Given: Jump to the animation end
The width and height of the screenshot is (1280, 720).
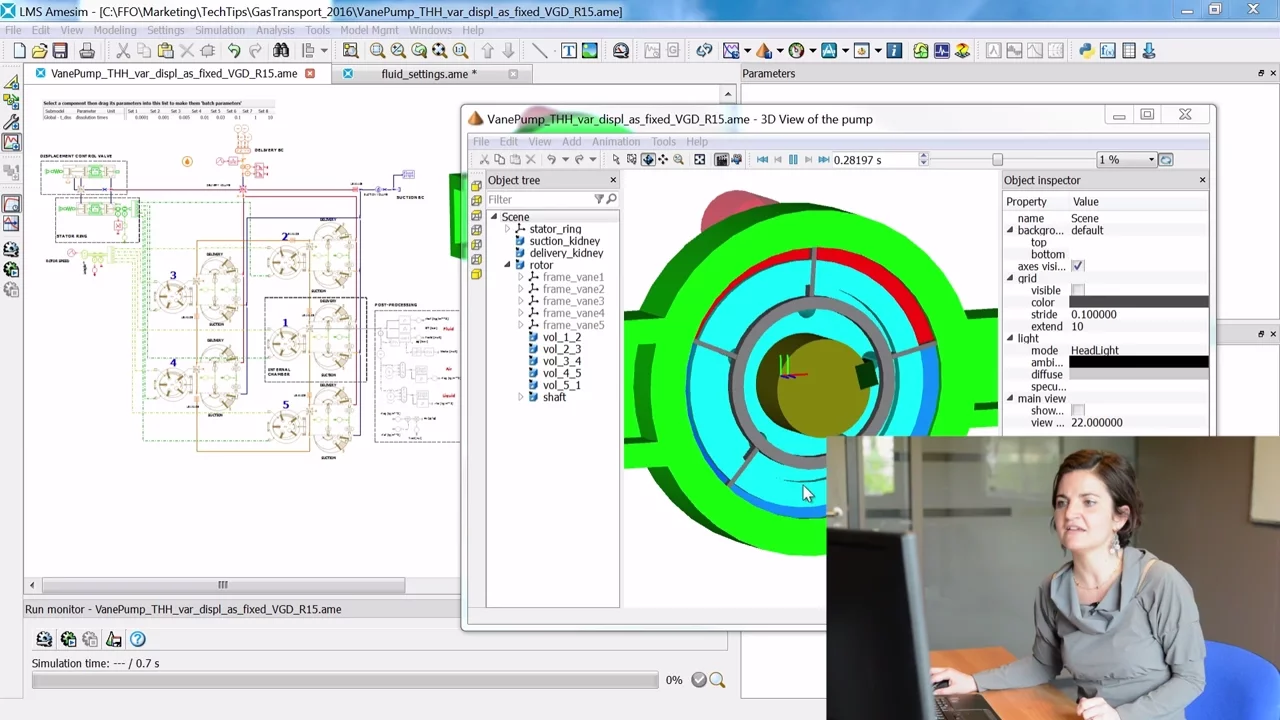Looking at the screenshot, I should (x=824, y=160).
